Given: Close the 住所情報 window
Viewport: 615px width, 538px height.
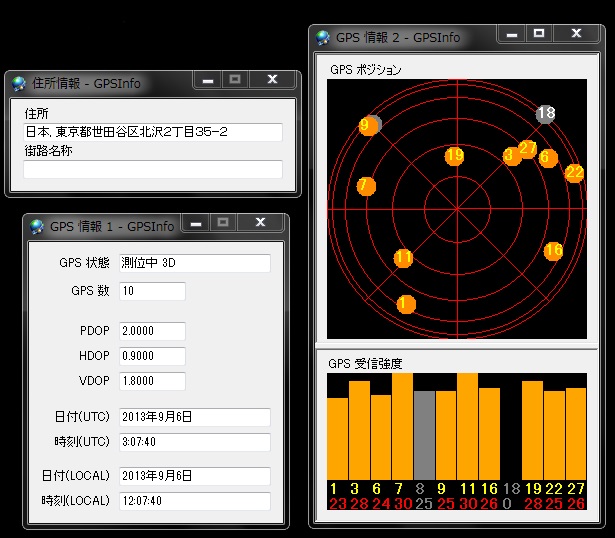Looking at the screenshot, I should 272,80.
